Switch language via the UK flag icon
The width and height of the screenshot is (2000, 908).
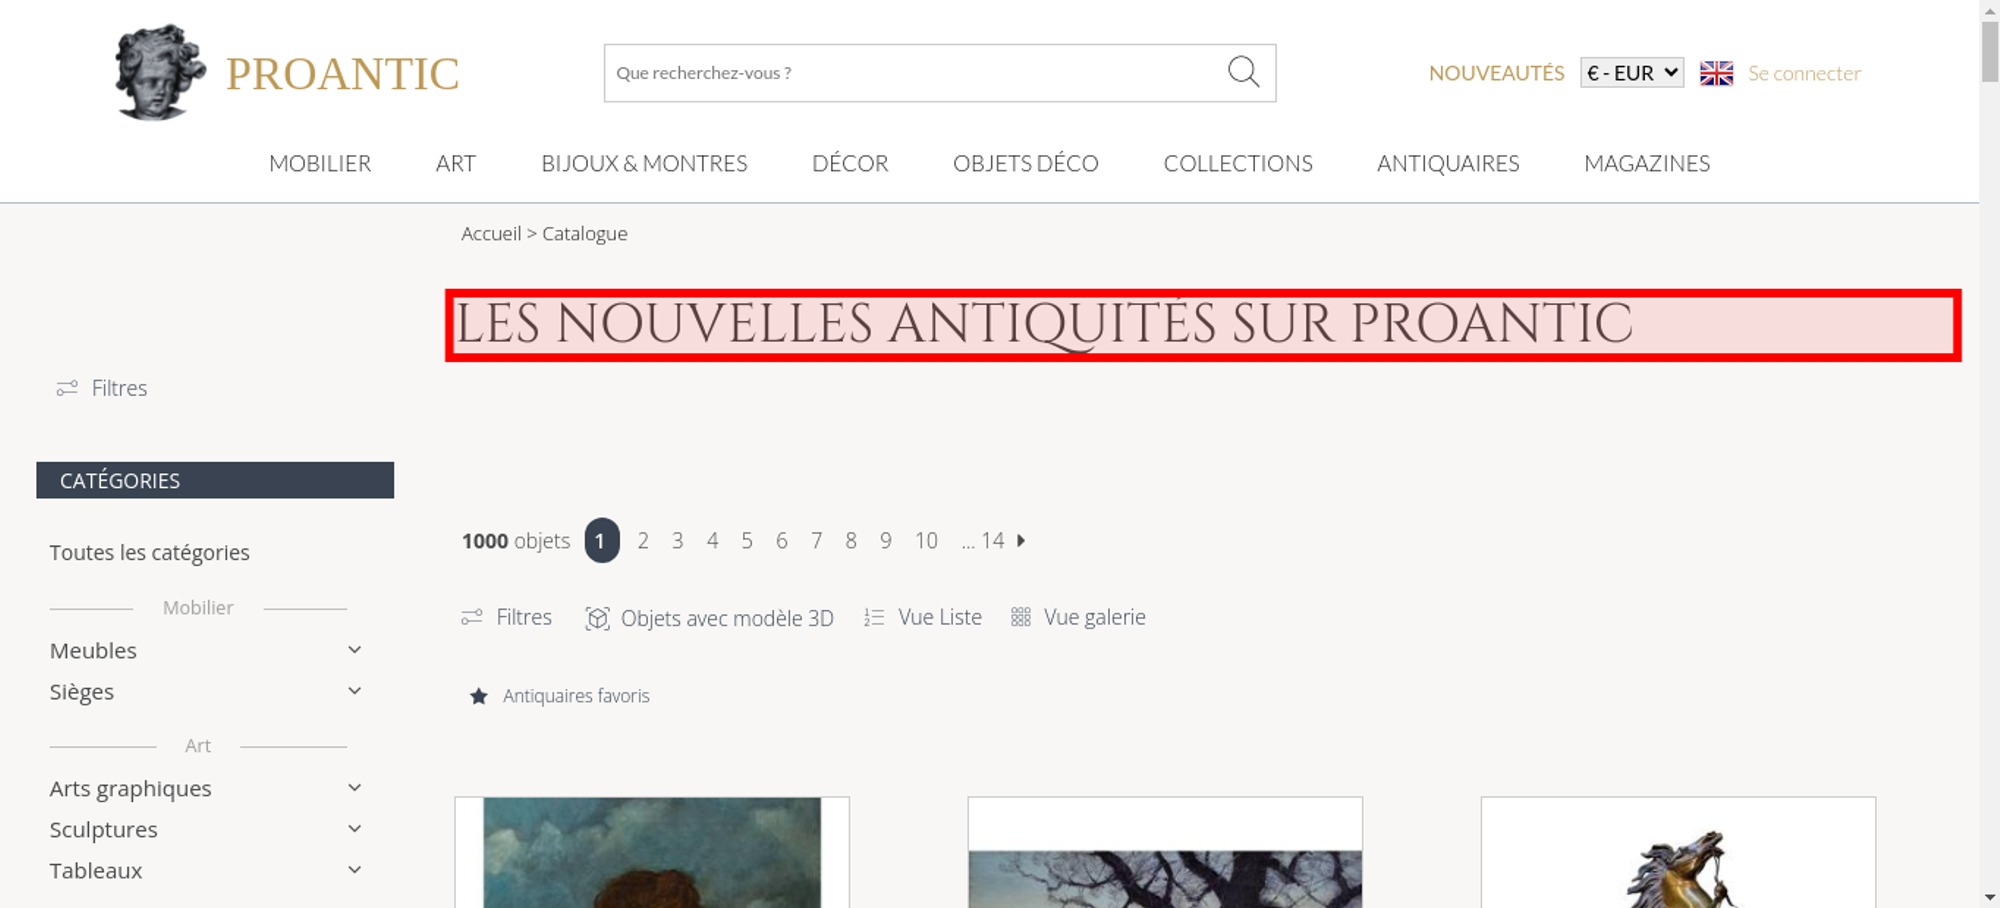click(1716, 73)
